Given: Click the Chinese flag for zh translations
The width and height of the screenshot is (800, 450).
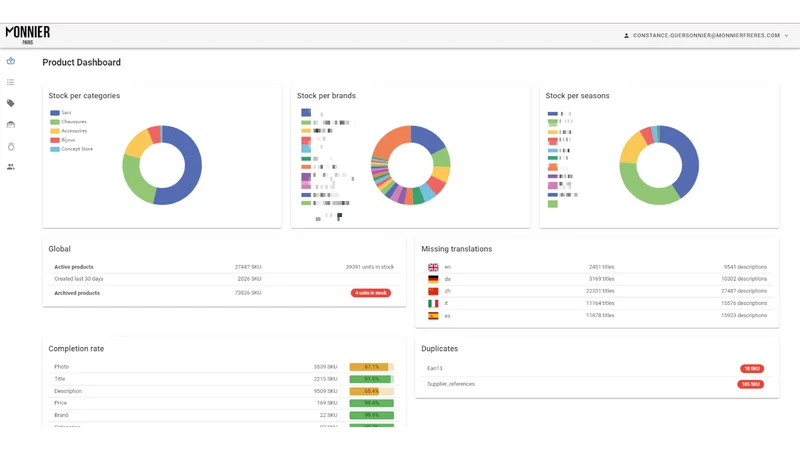Looking at the screenshot, I should (433, 291).
